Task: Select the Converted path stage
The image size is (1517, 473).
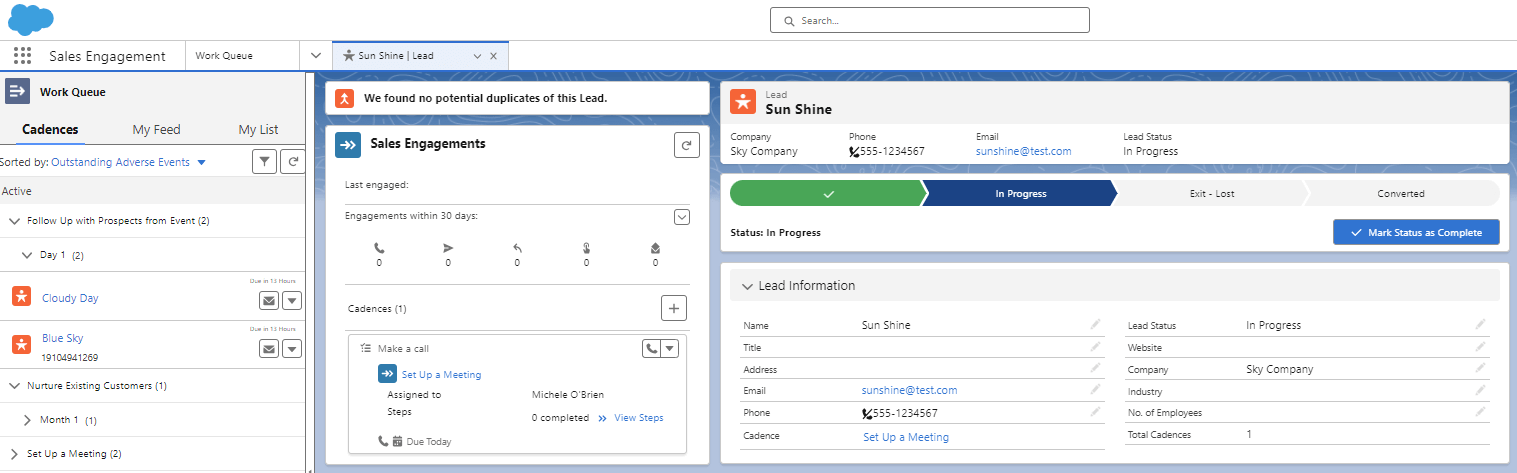Action: coord(1400,193)
